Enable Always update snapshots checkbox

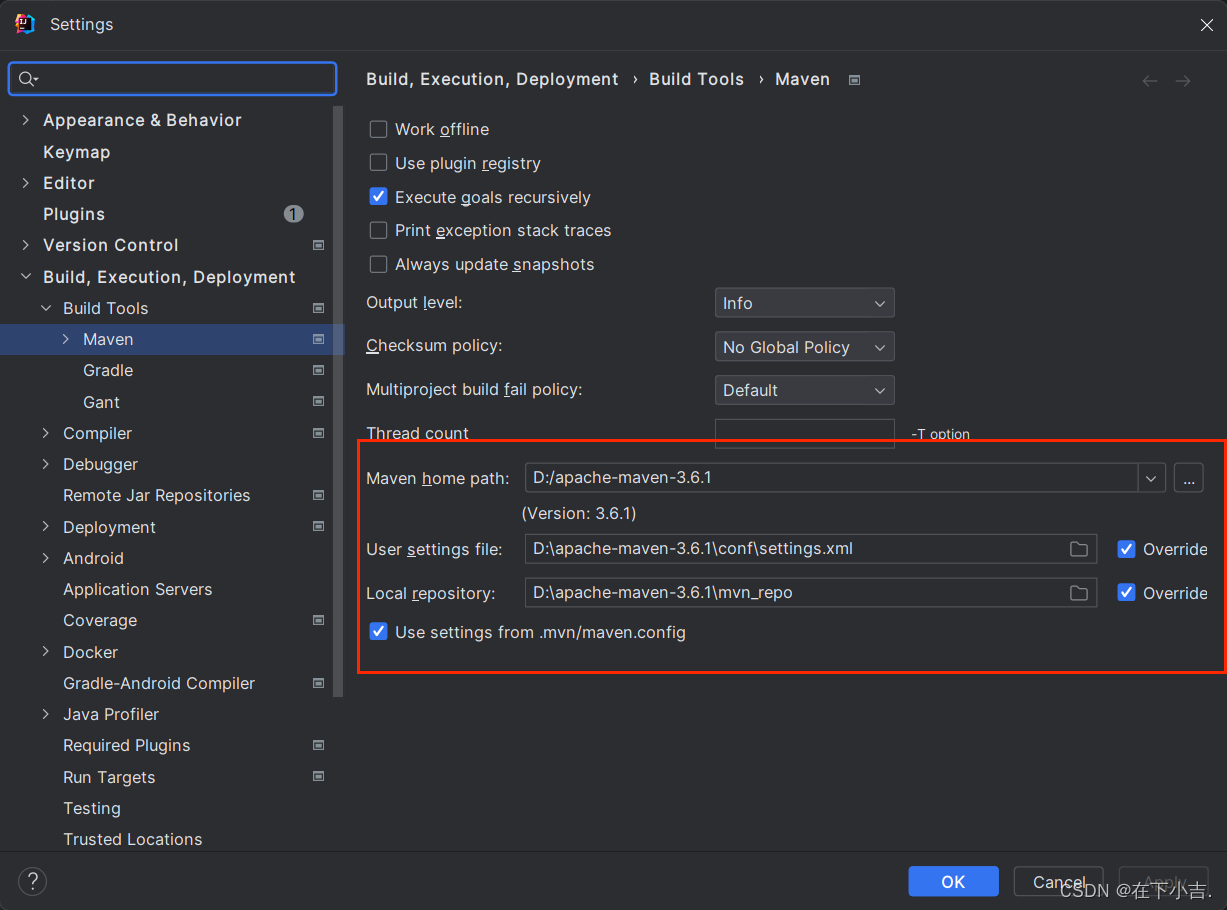pyautogui.click(x=378, y=264)
